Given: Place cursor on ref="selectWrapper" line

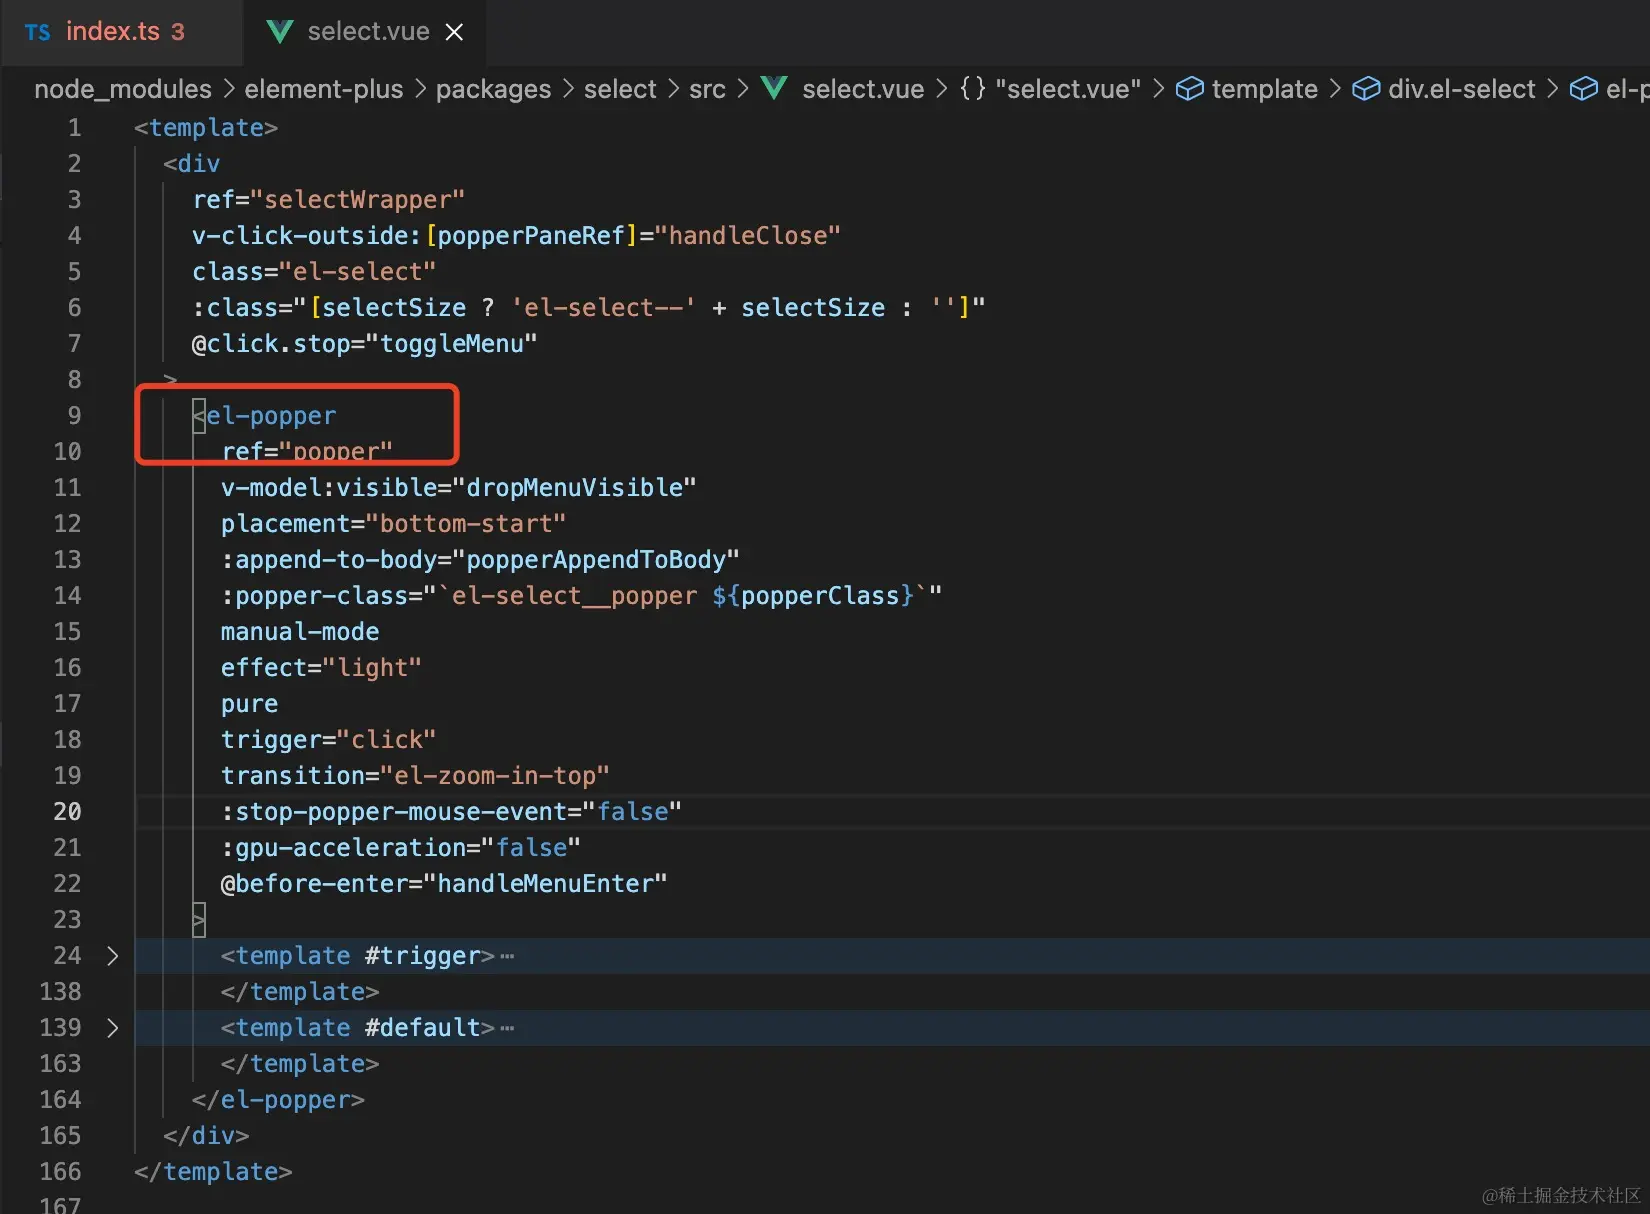Looking at the screenshot, I should click(328, 200).
